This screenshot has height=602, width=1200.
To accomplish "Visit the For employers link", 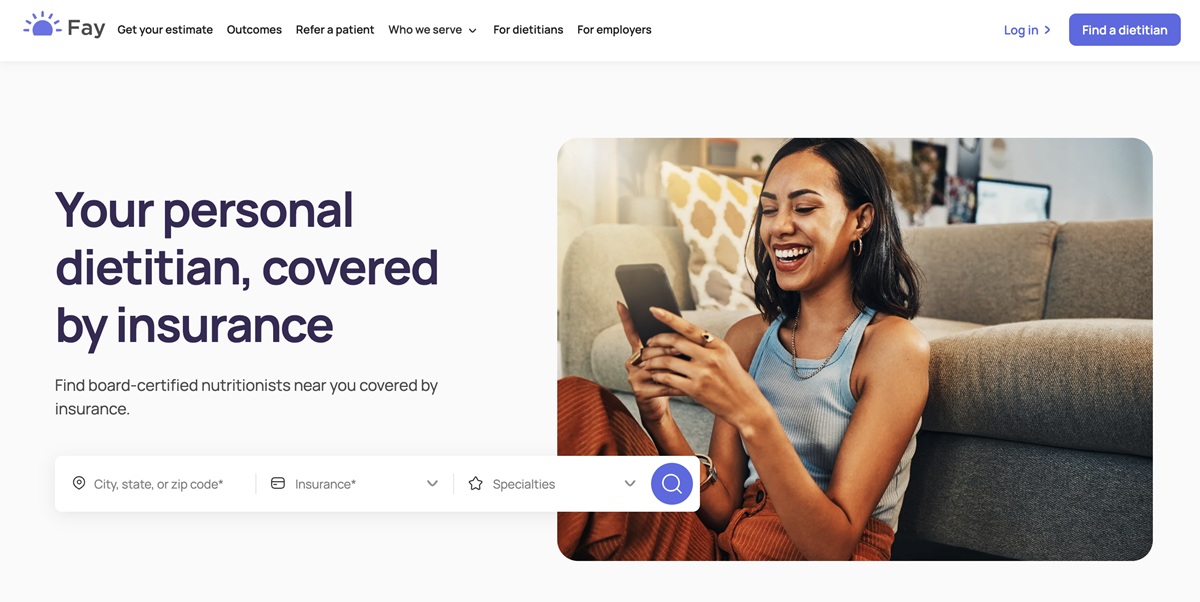I will [x=614, y=30].
